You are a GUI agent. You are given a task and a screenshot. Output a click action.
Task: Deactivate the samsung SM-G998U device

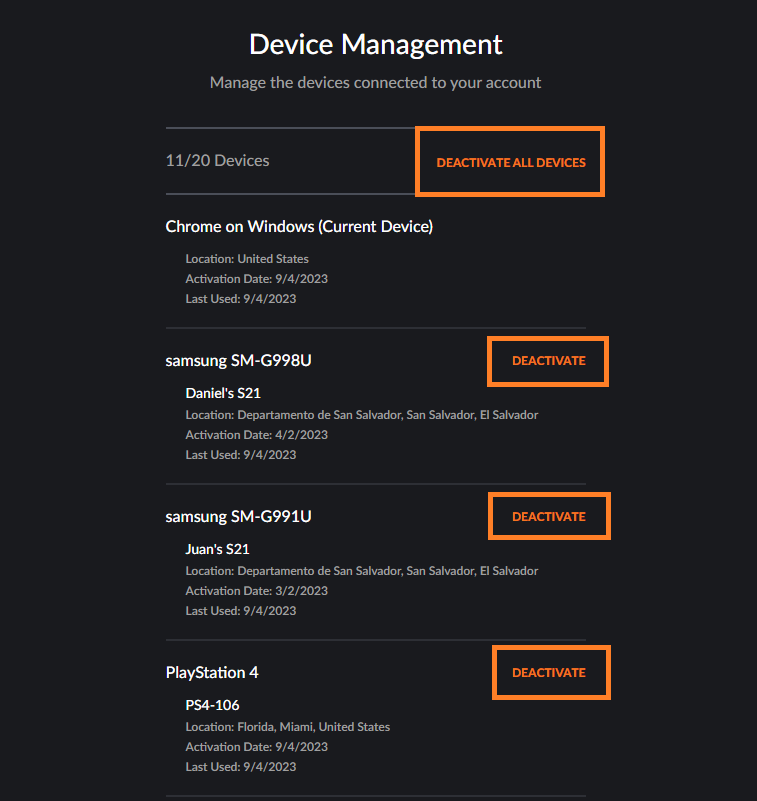pyautogui.click(x=549, y=361)
